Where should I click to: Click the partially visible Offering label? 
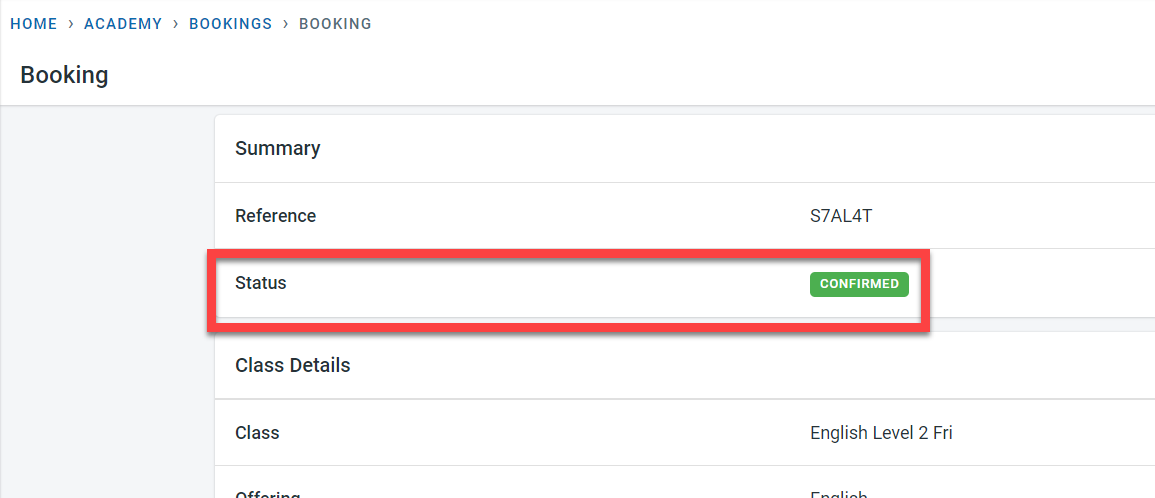267,493
